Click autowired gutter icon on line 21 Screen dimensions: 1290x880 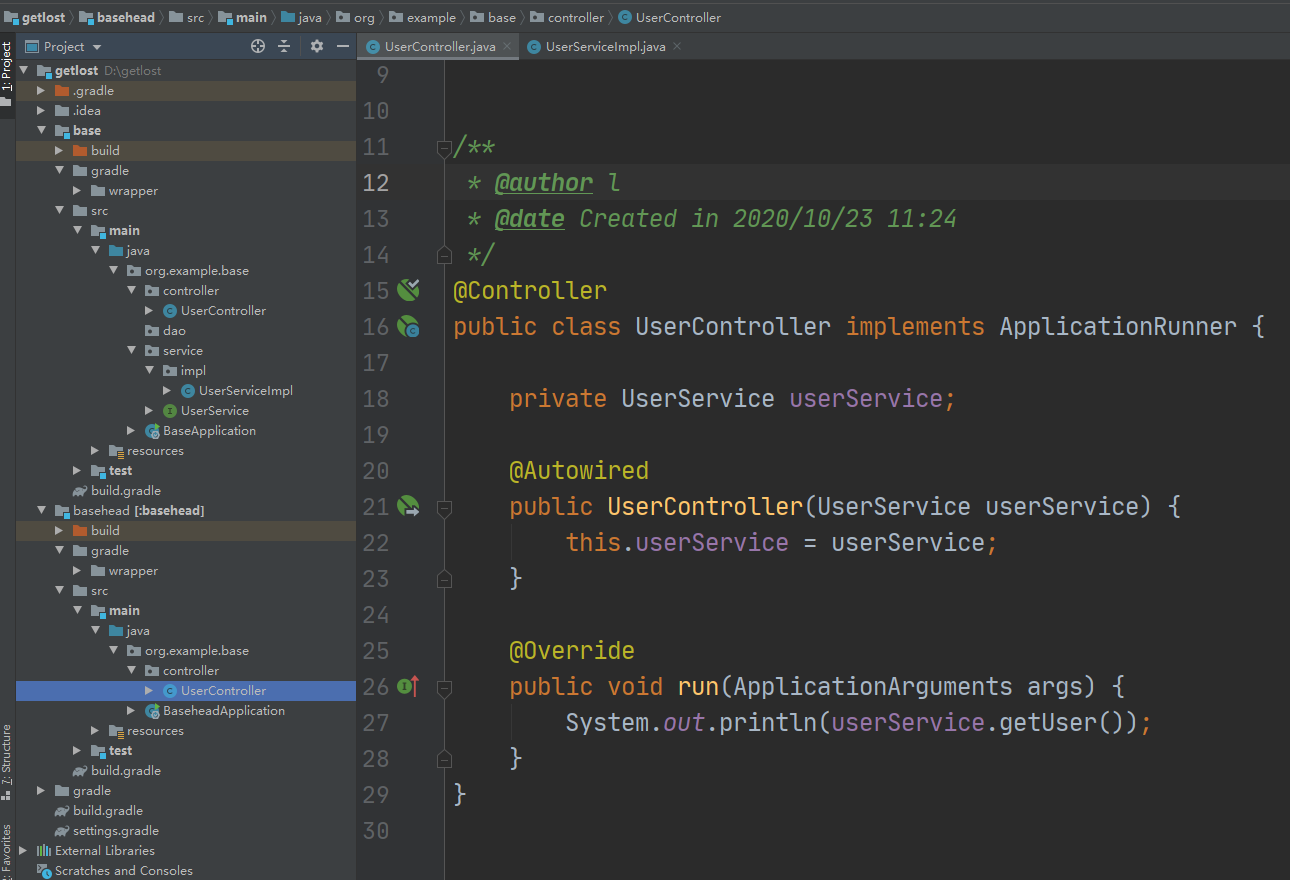coord(408,506)
